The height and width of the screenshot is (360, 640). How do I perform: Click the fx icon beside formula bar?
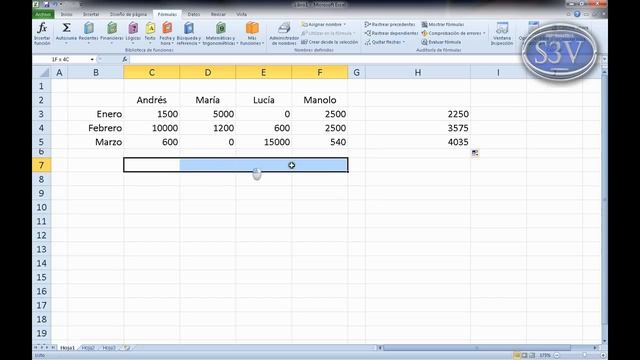(125, 59)
